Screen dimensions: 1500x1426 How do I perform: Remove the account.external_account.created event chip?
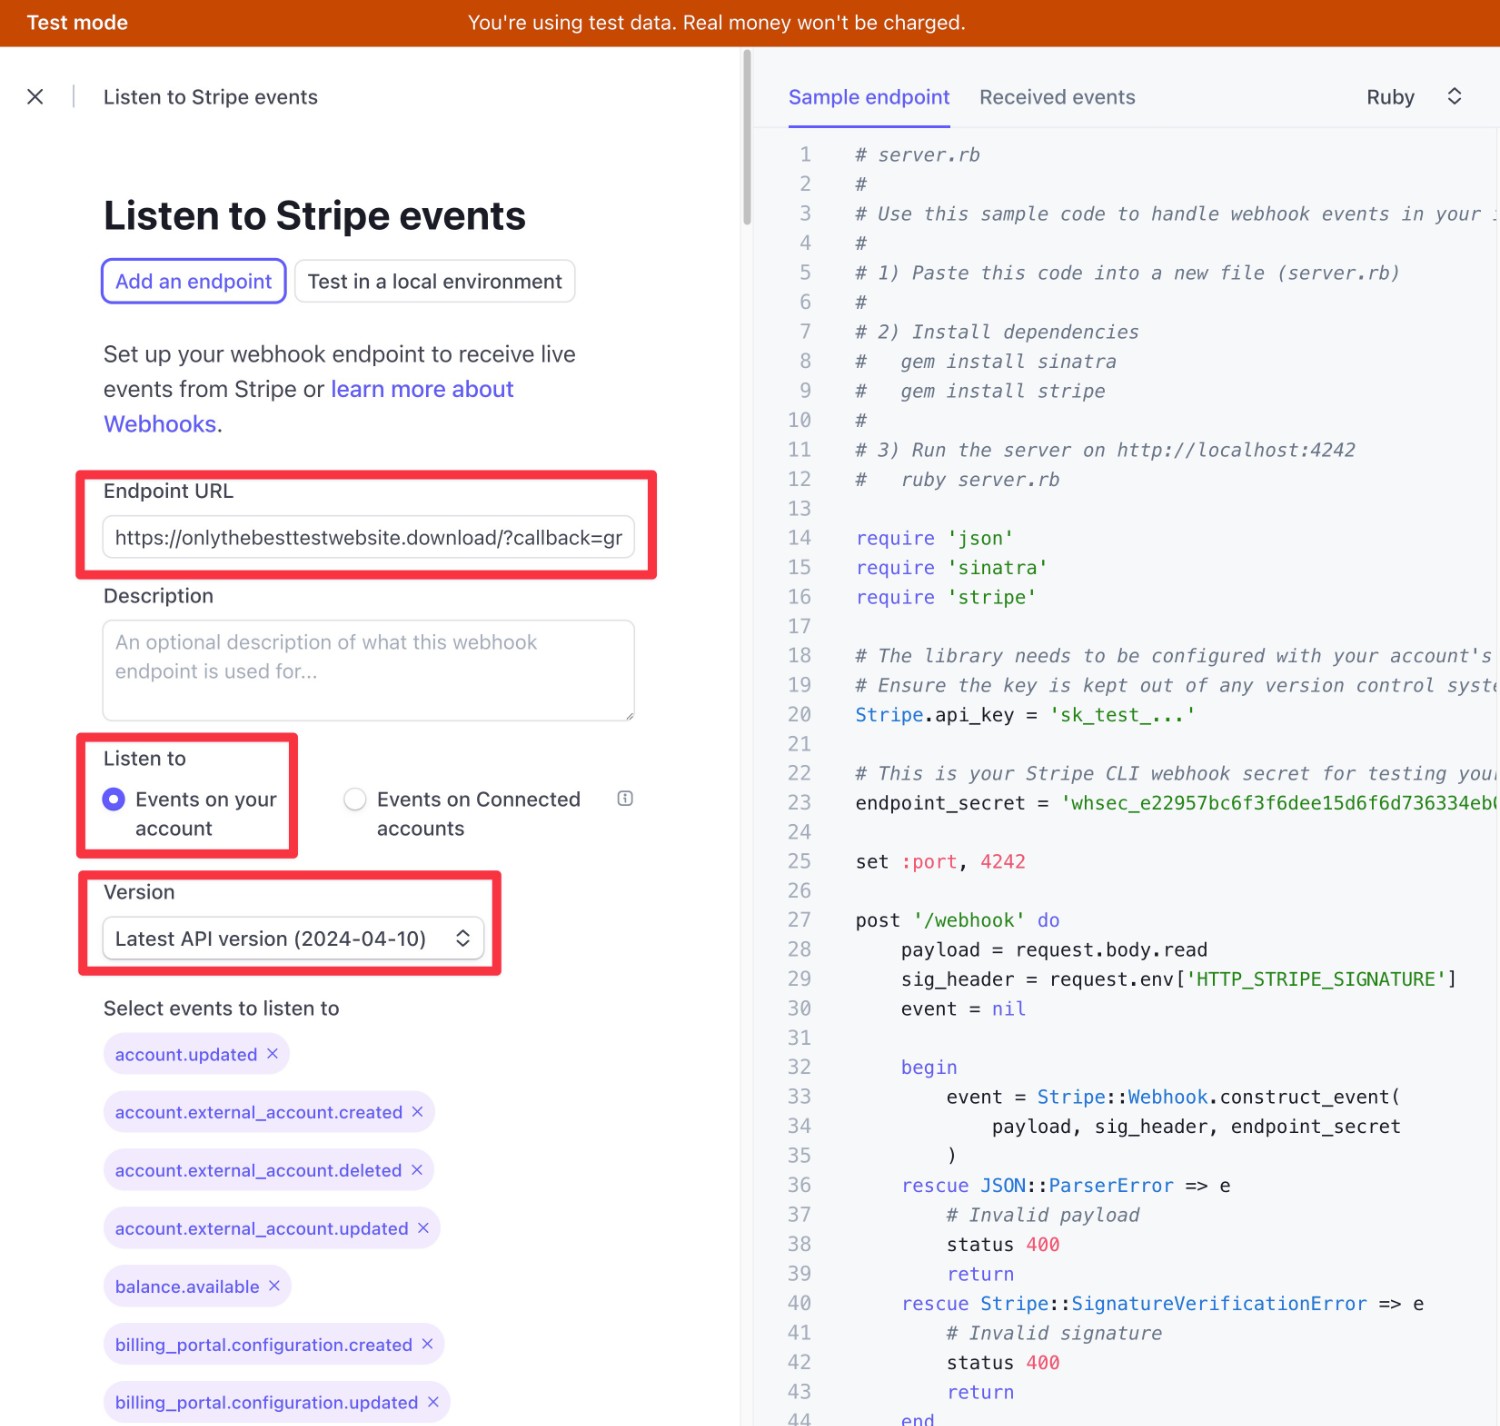click(x=417, y=1111)
